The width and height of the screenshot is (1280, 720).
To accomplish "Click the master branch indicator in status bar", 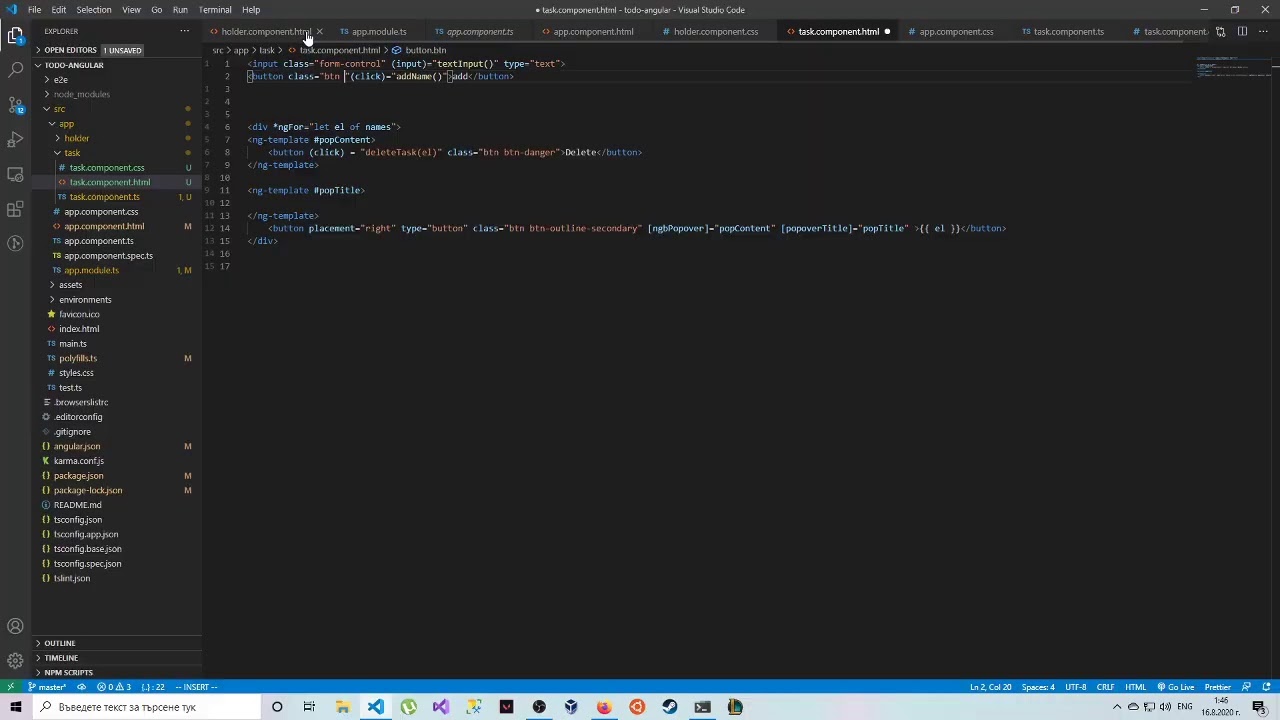I will coord(47,687).
